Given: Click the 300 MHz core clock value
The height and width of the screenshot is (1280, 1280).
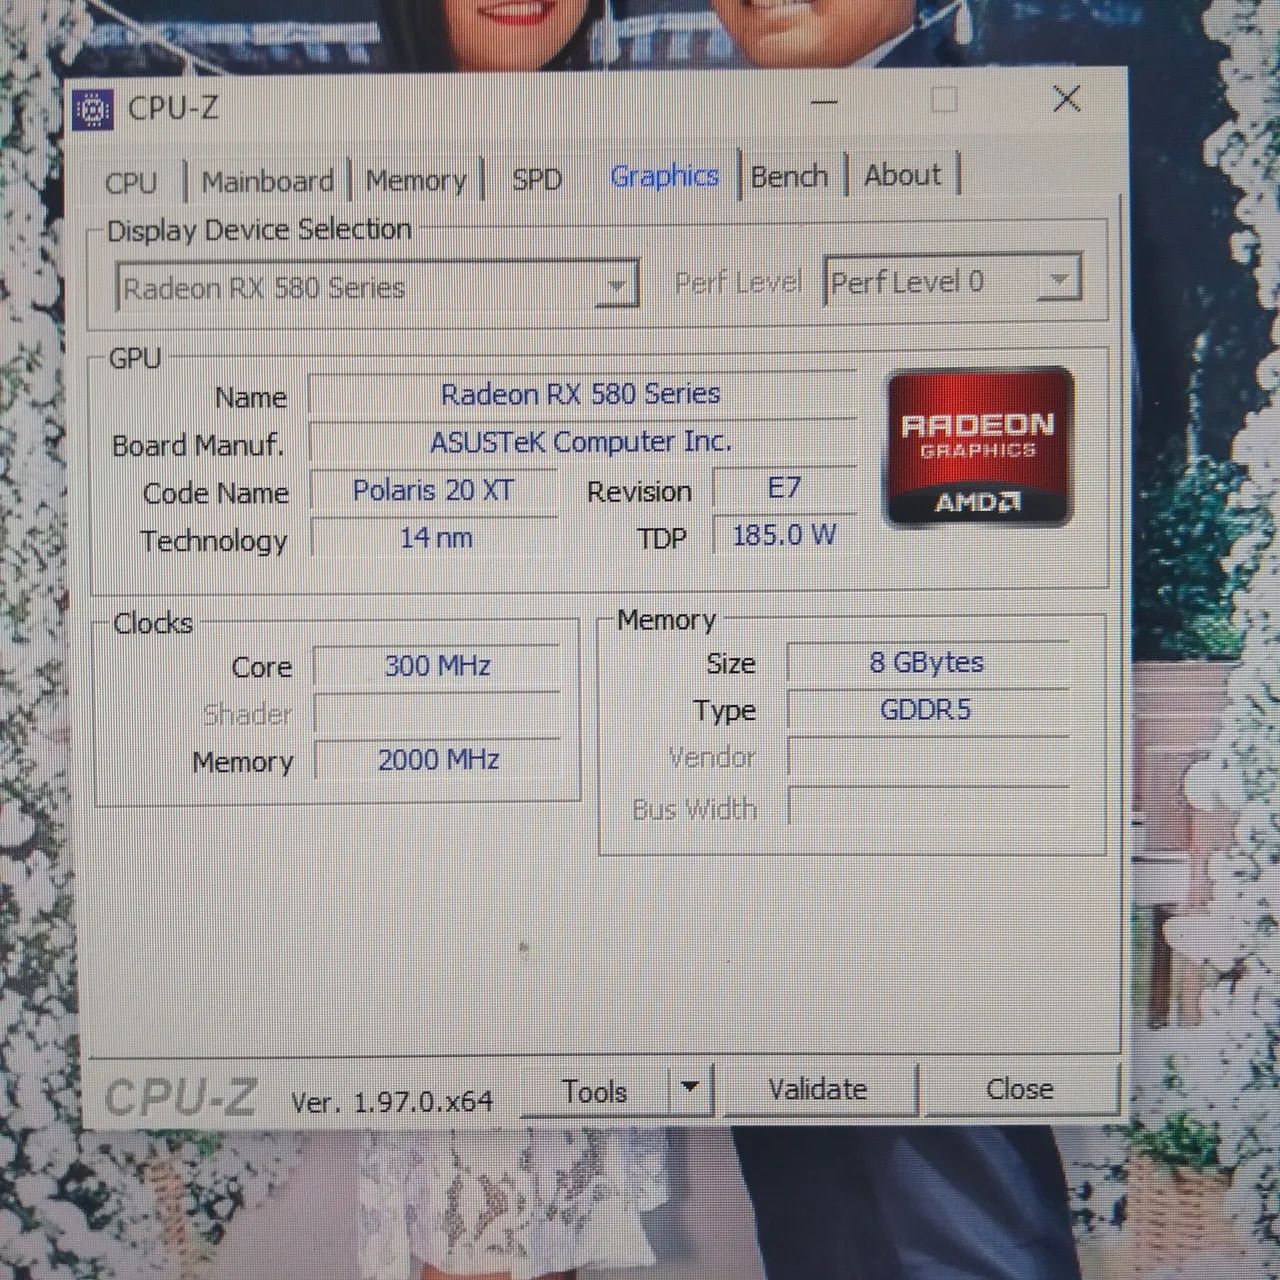Looking at the screenshot, I should (x=438, y=666).
